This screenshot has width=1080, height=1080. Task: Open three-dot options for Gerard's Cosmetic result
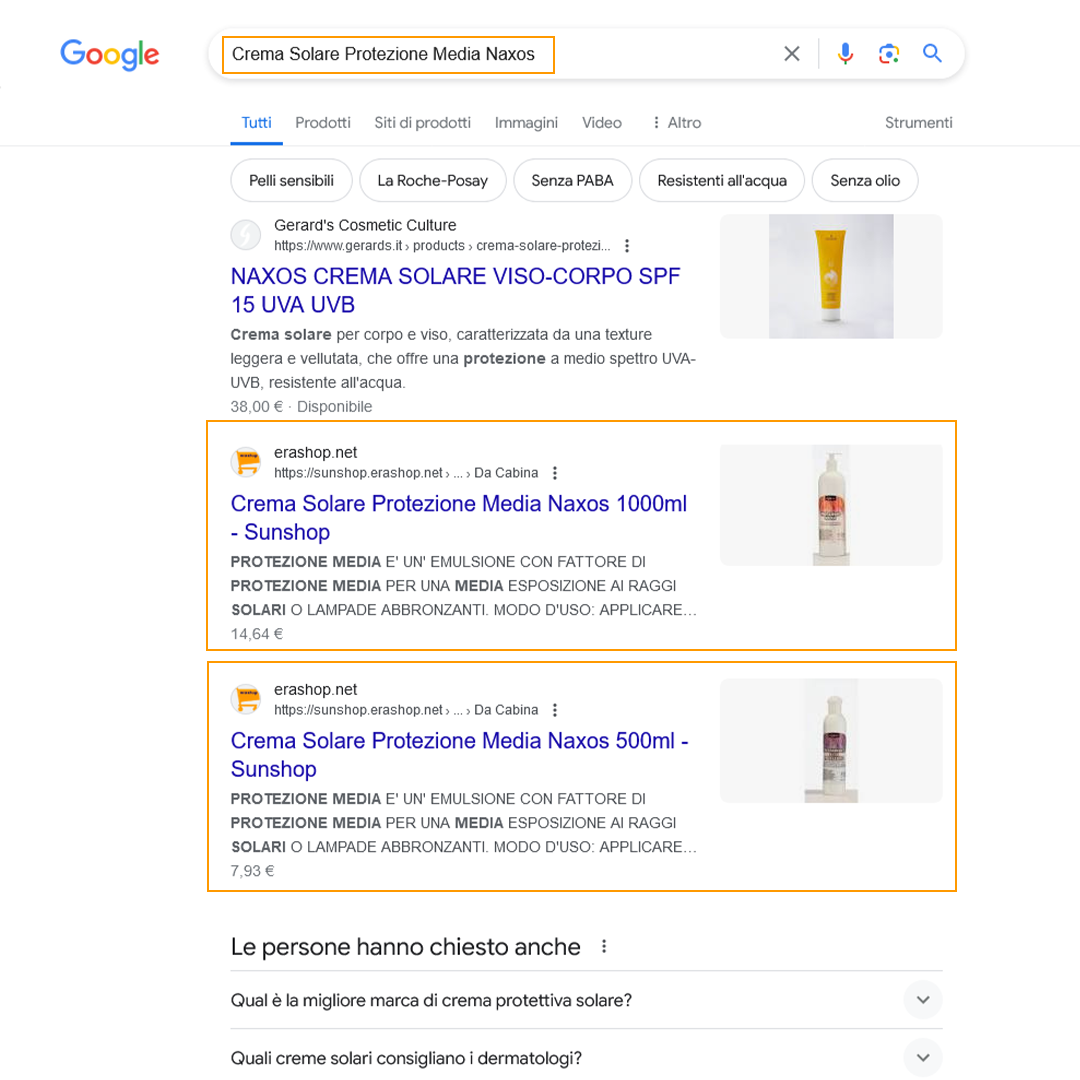[x=627, y=246]
